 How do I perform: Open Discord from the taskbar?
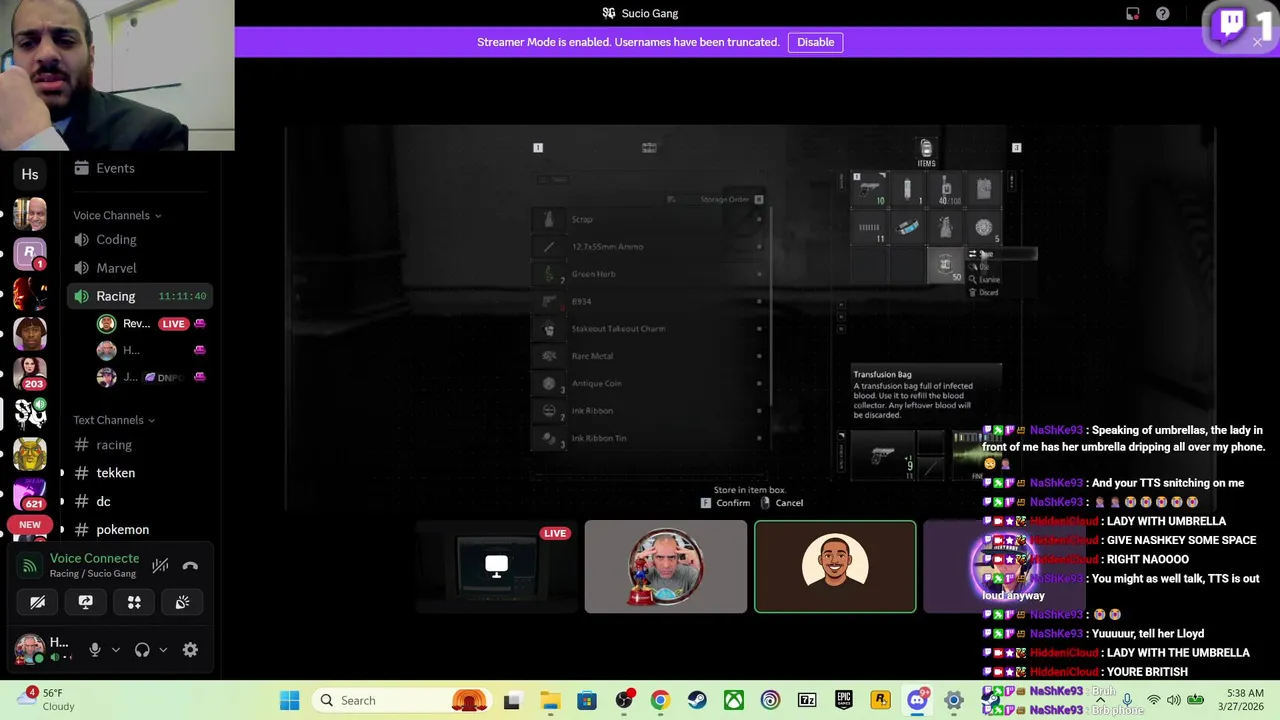tap(917, 700)
